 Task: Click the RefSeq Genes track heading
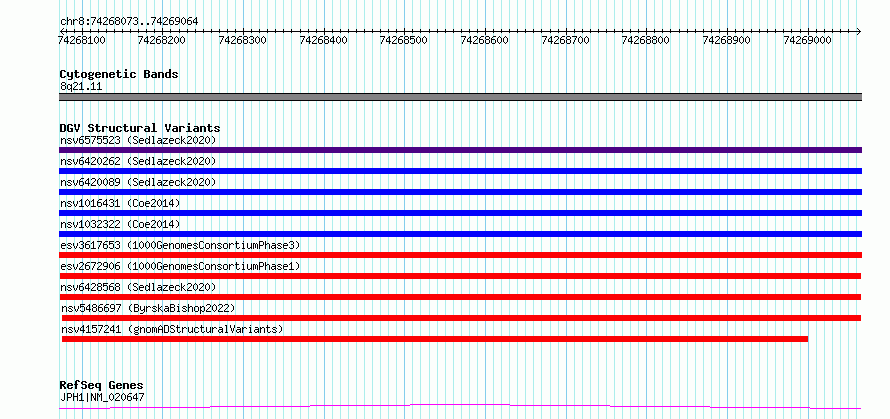pos(102,386)
